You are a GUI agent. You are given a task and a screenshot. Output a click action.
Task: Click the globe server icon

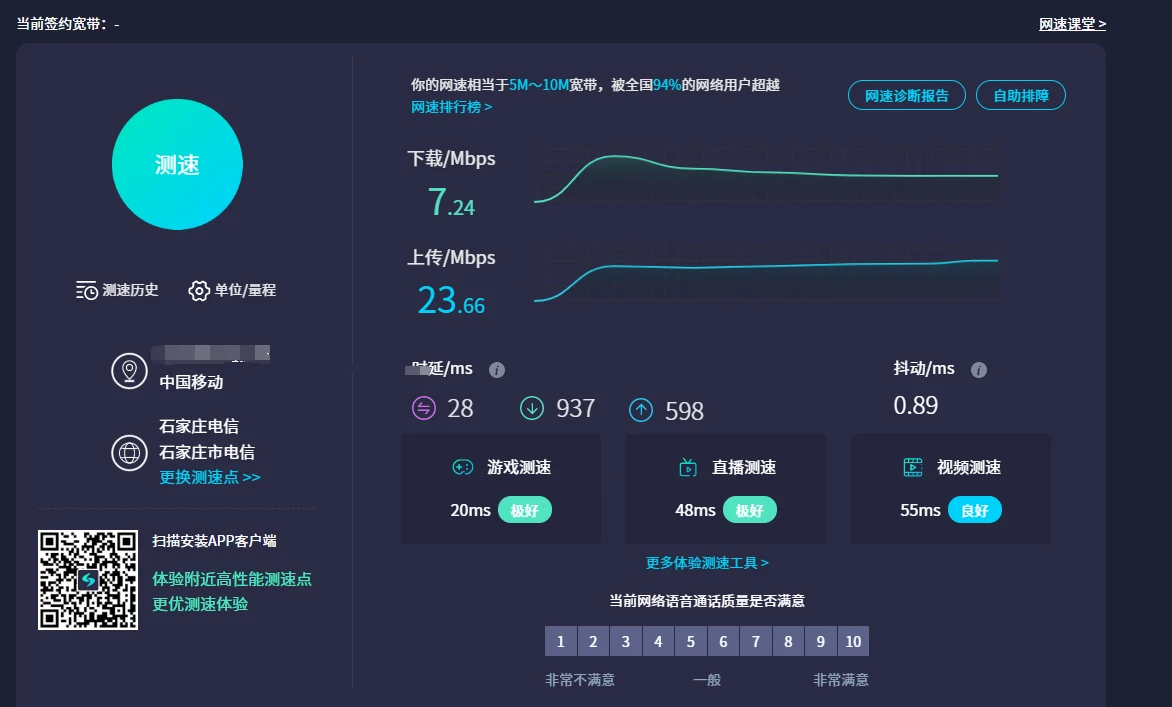tap(129, 452)
